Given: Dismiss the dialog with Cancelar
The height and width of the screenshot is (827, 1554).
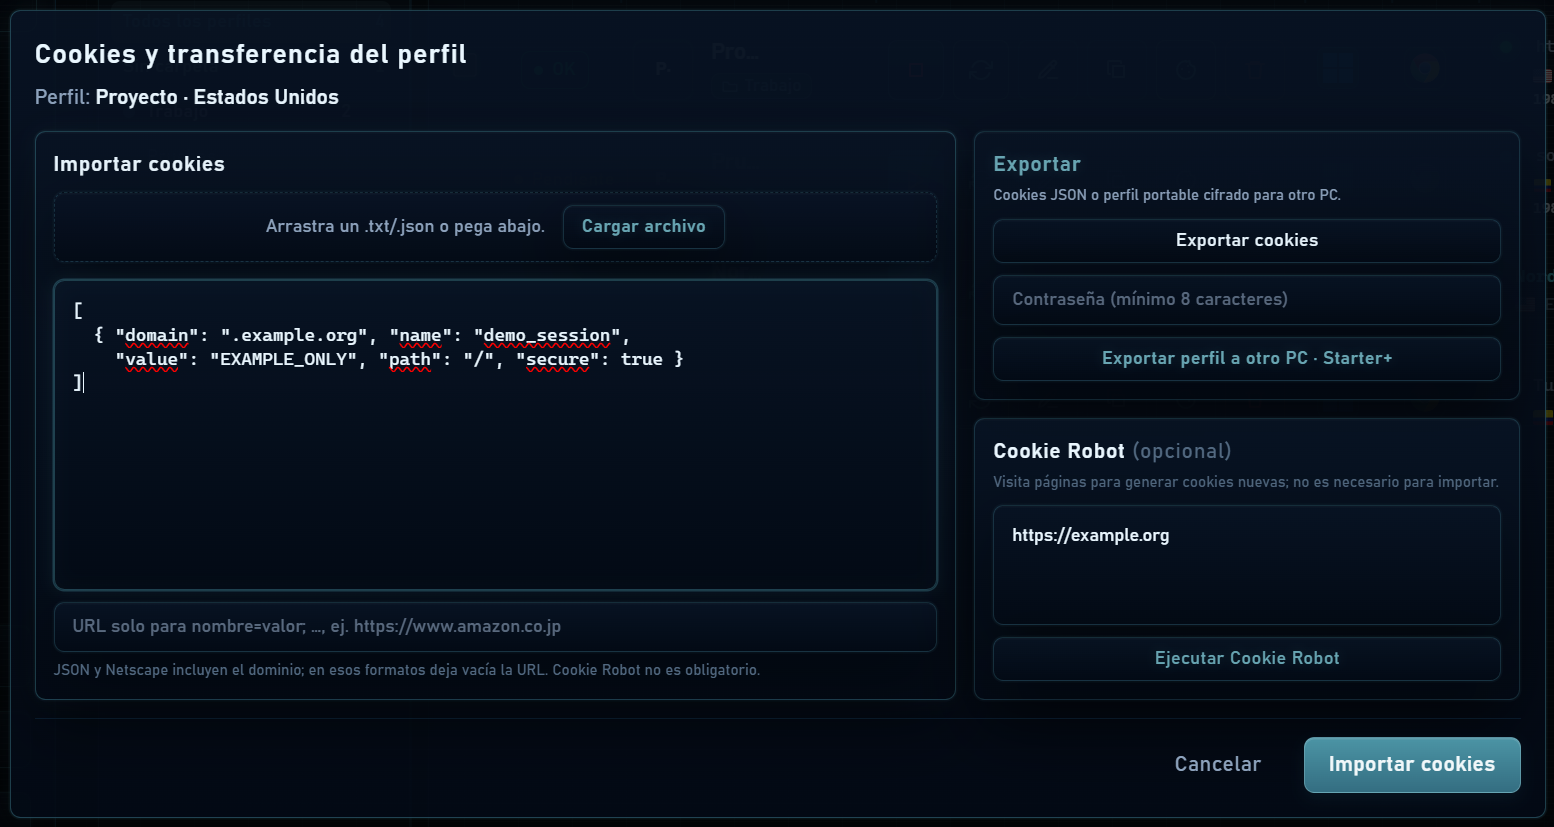Looking at the screenshot, I should (x=1217, y=765).
